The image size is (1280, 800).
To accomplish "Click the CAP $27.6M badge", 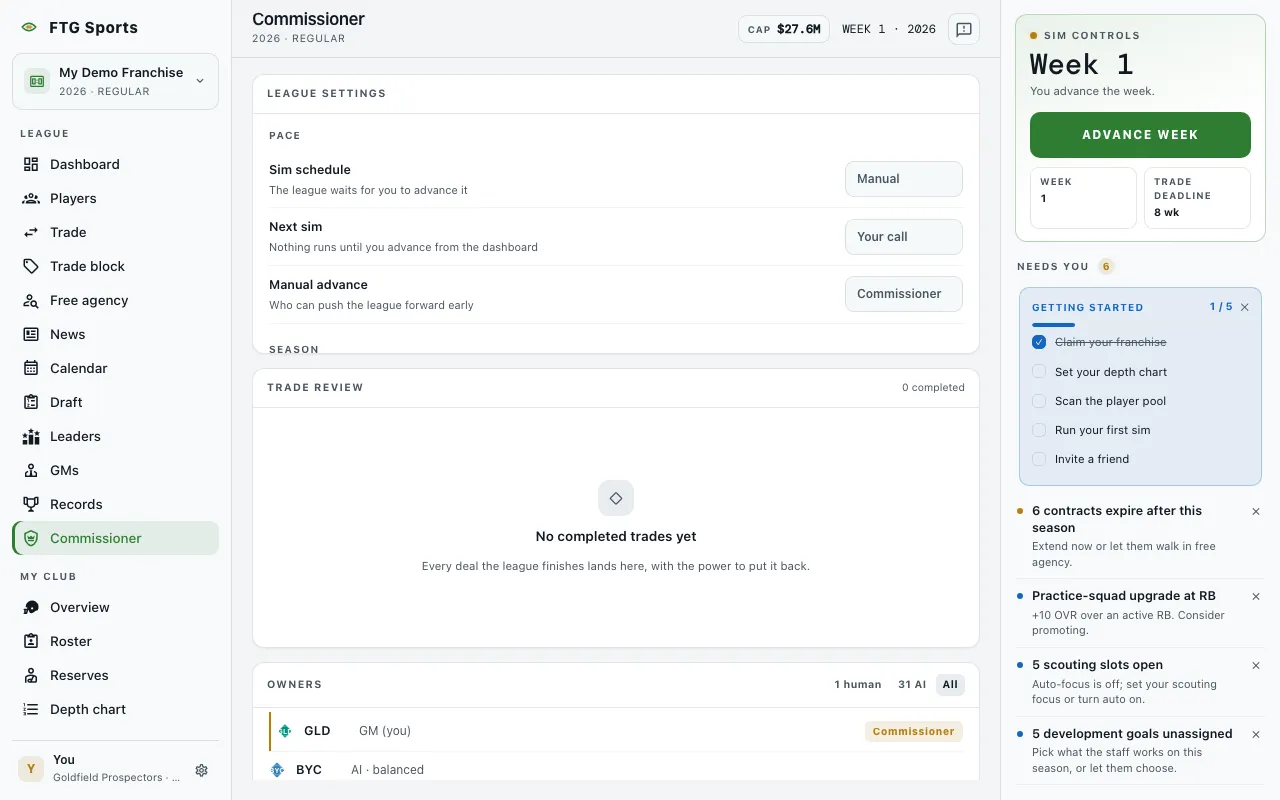I will click(x=784, y=29).
